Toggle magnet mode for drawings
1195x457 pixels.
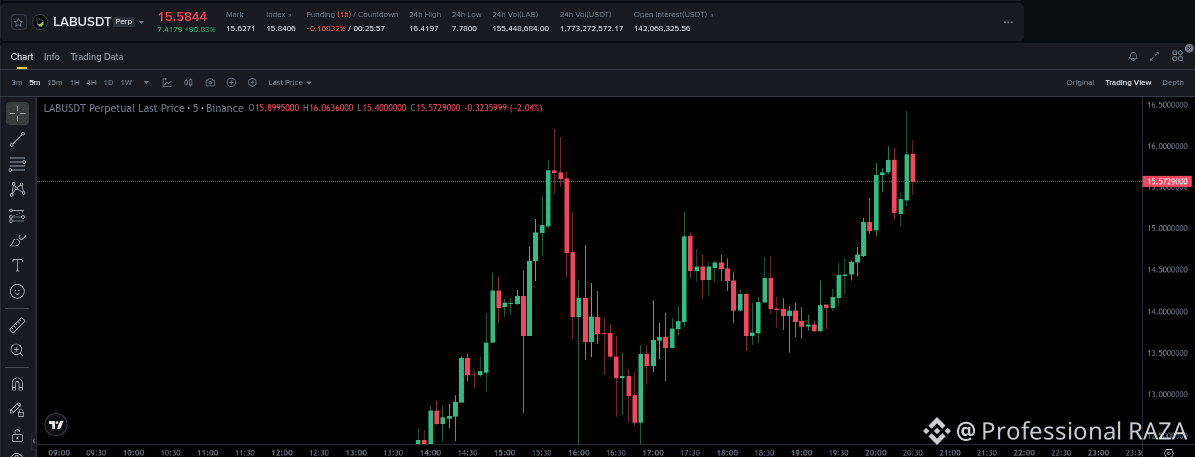pyautogui.click(x=18, y=385)
